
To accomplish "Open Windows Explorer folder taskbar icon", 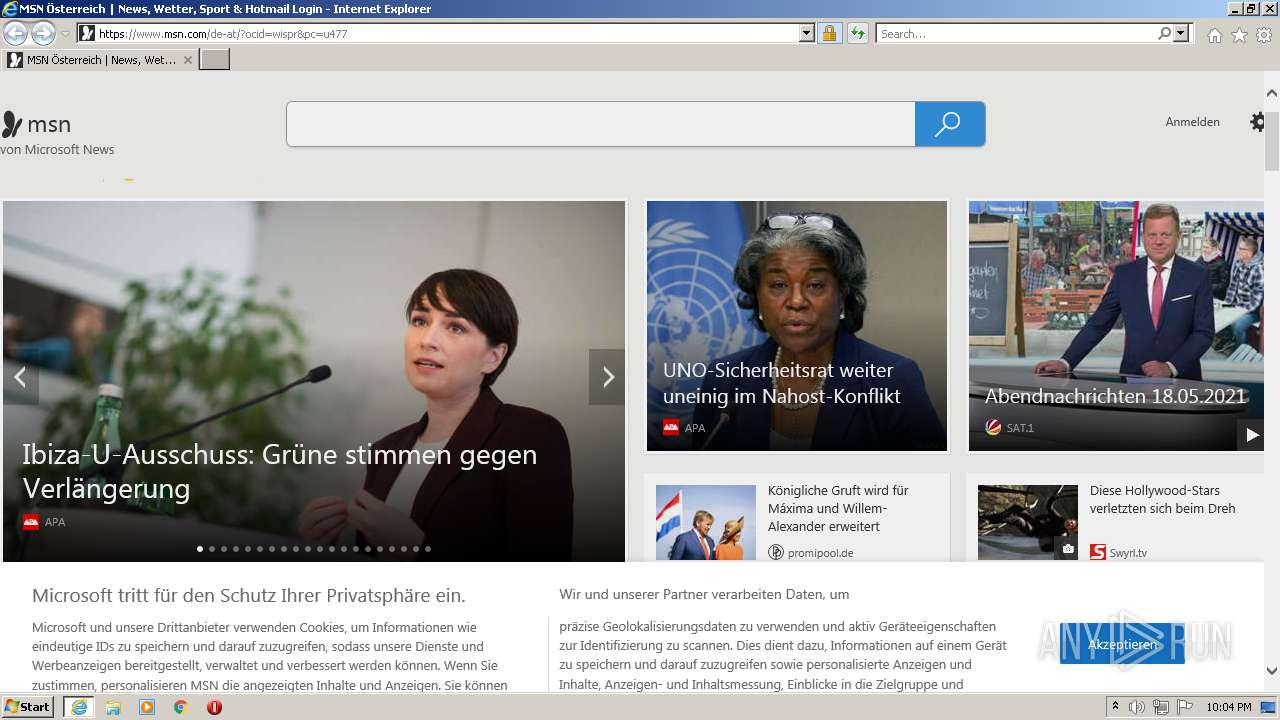I will coord(113,707).
